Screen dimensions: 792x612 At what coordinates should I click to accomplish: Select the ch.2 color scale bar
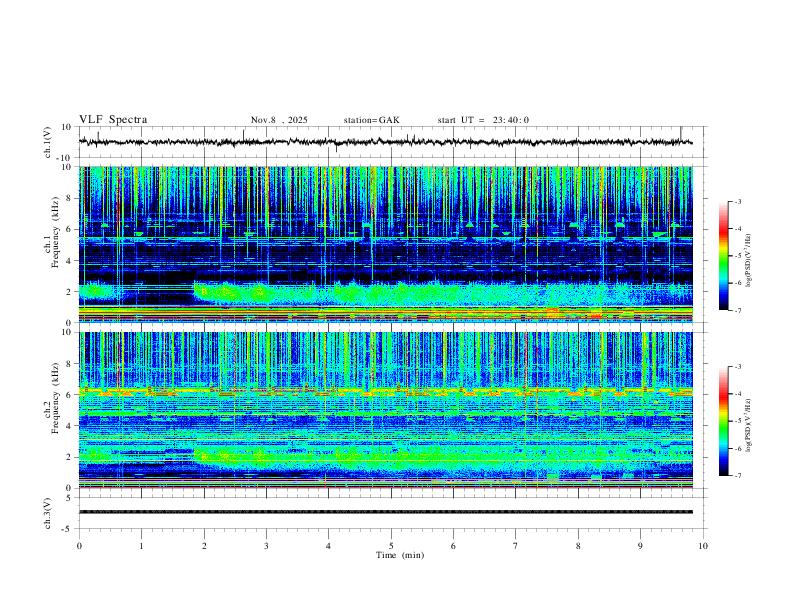(723, 421)
